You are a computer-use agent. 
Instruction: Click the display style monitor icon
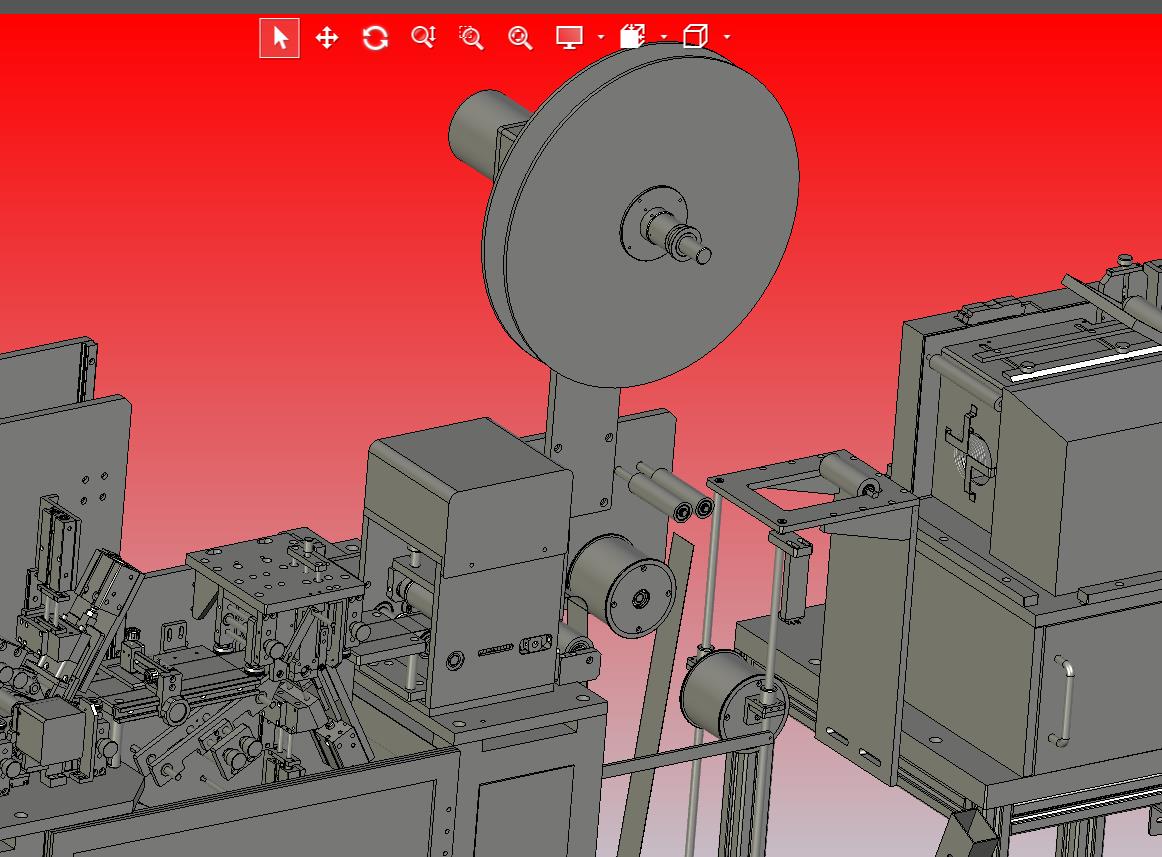coord(569,37)
